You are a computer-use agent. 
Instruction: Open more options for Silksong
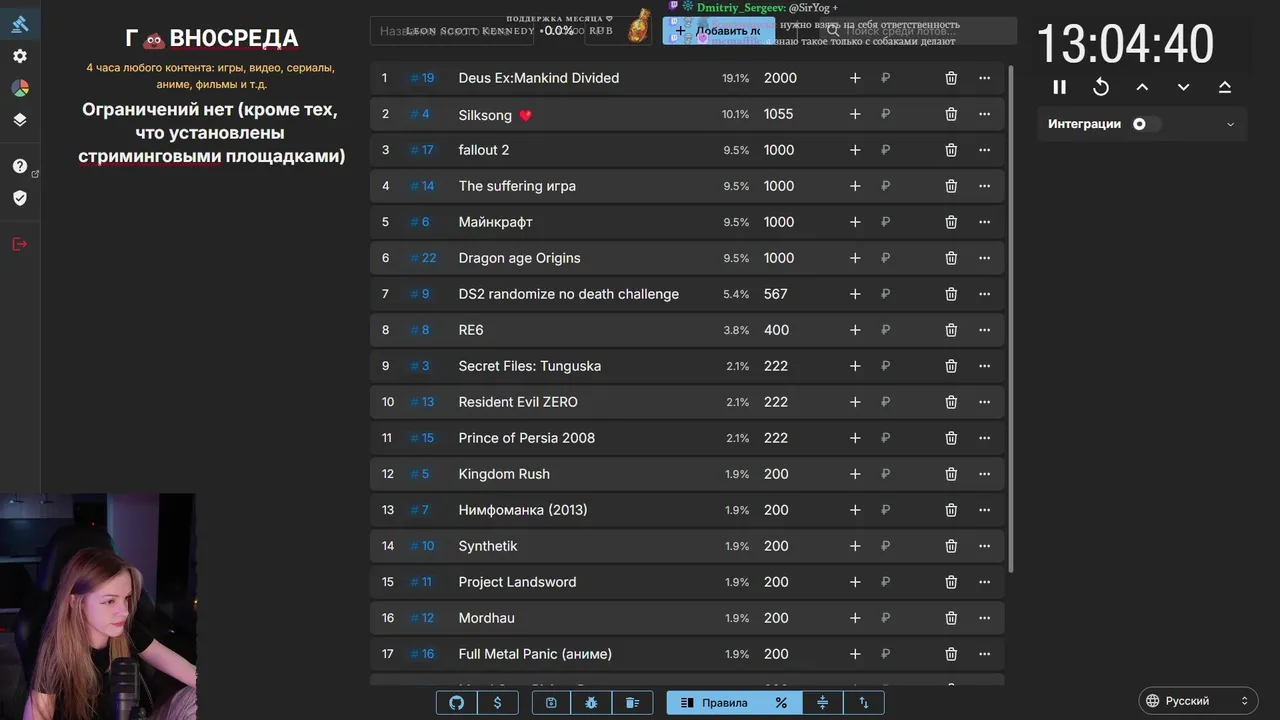[x=985, y=114]
